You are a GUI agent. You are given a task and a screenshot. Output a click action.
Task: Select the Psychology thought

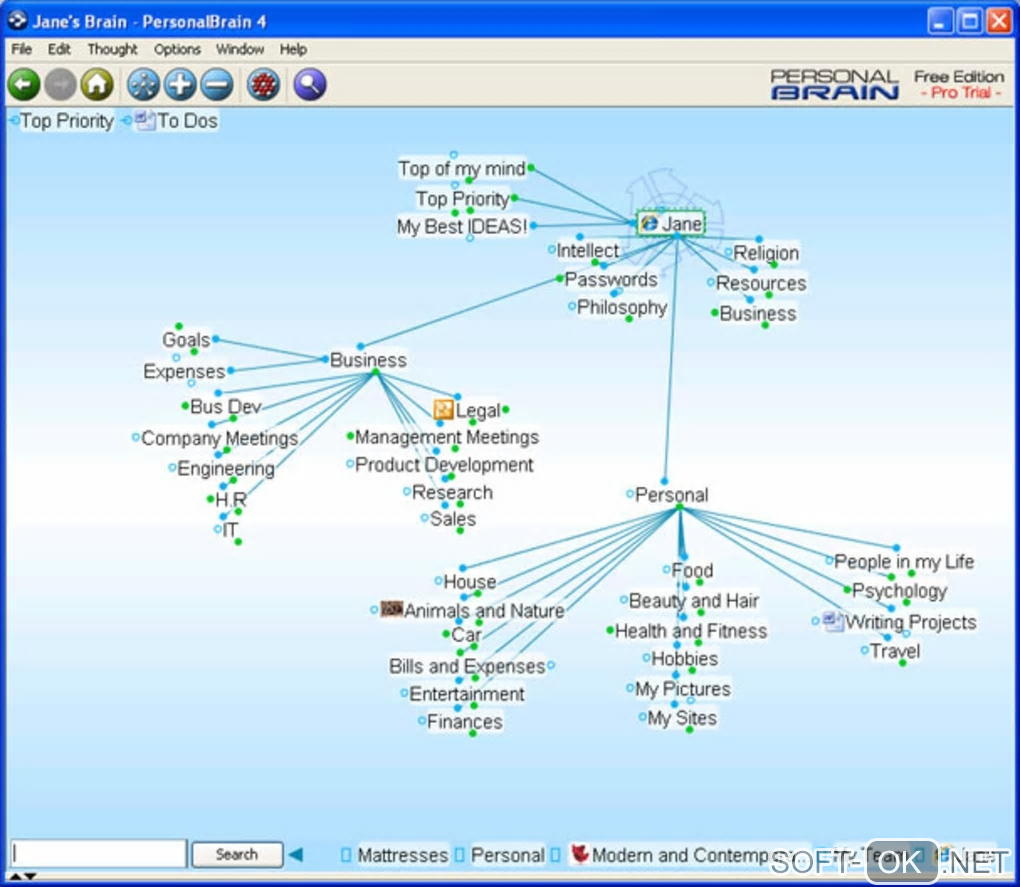[900, 591]
